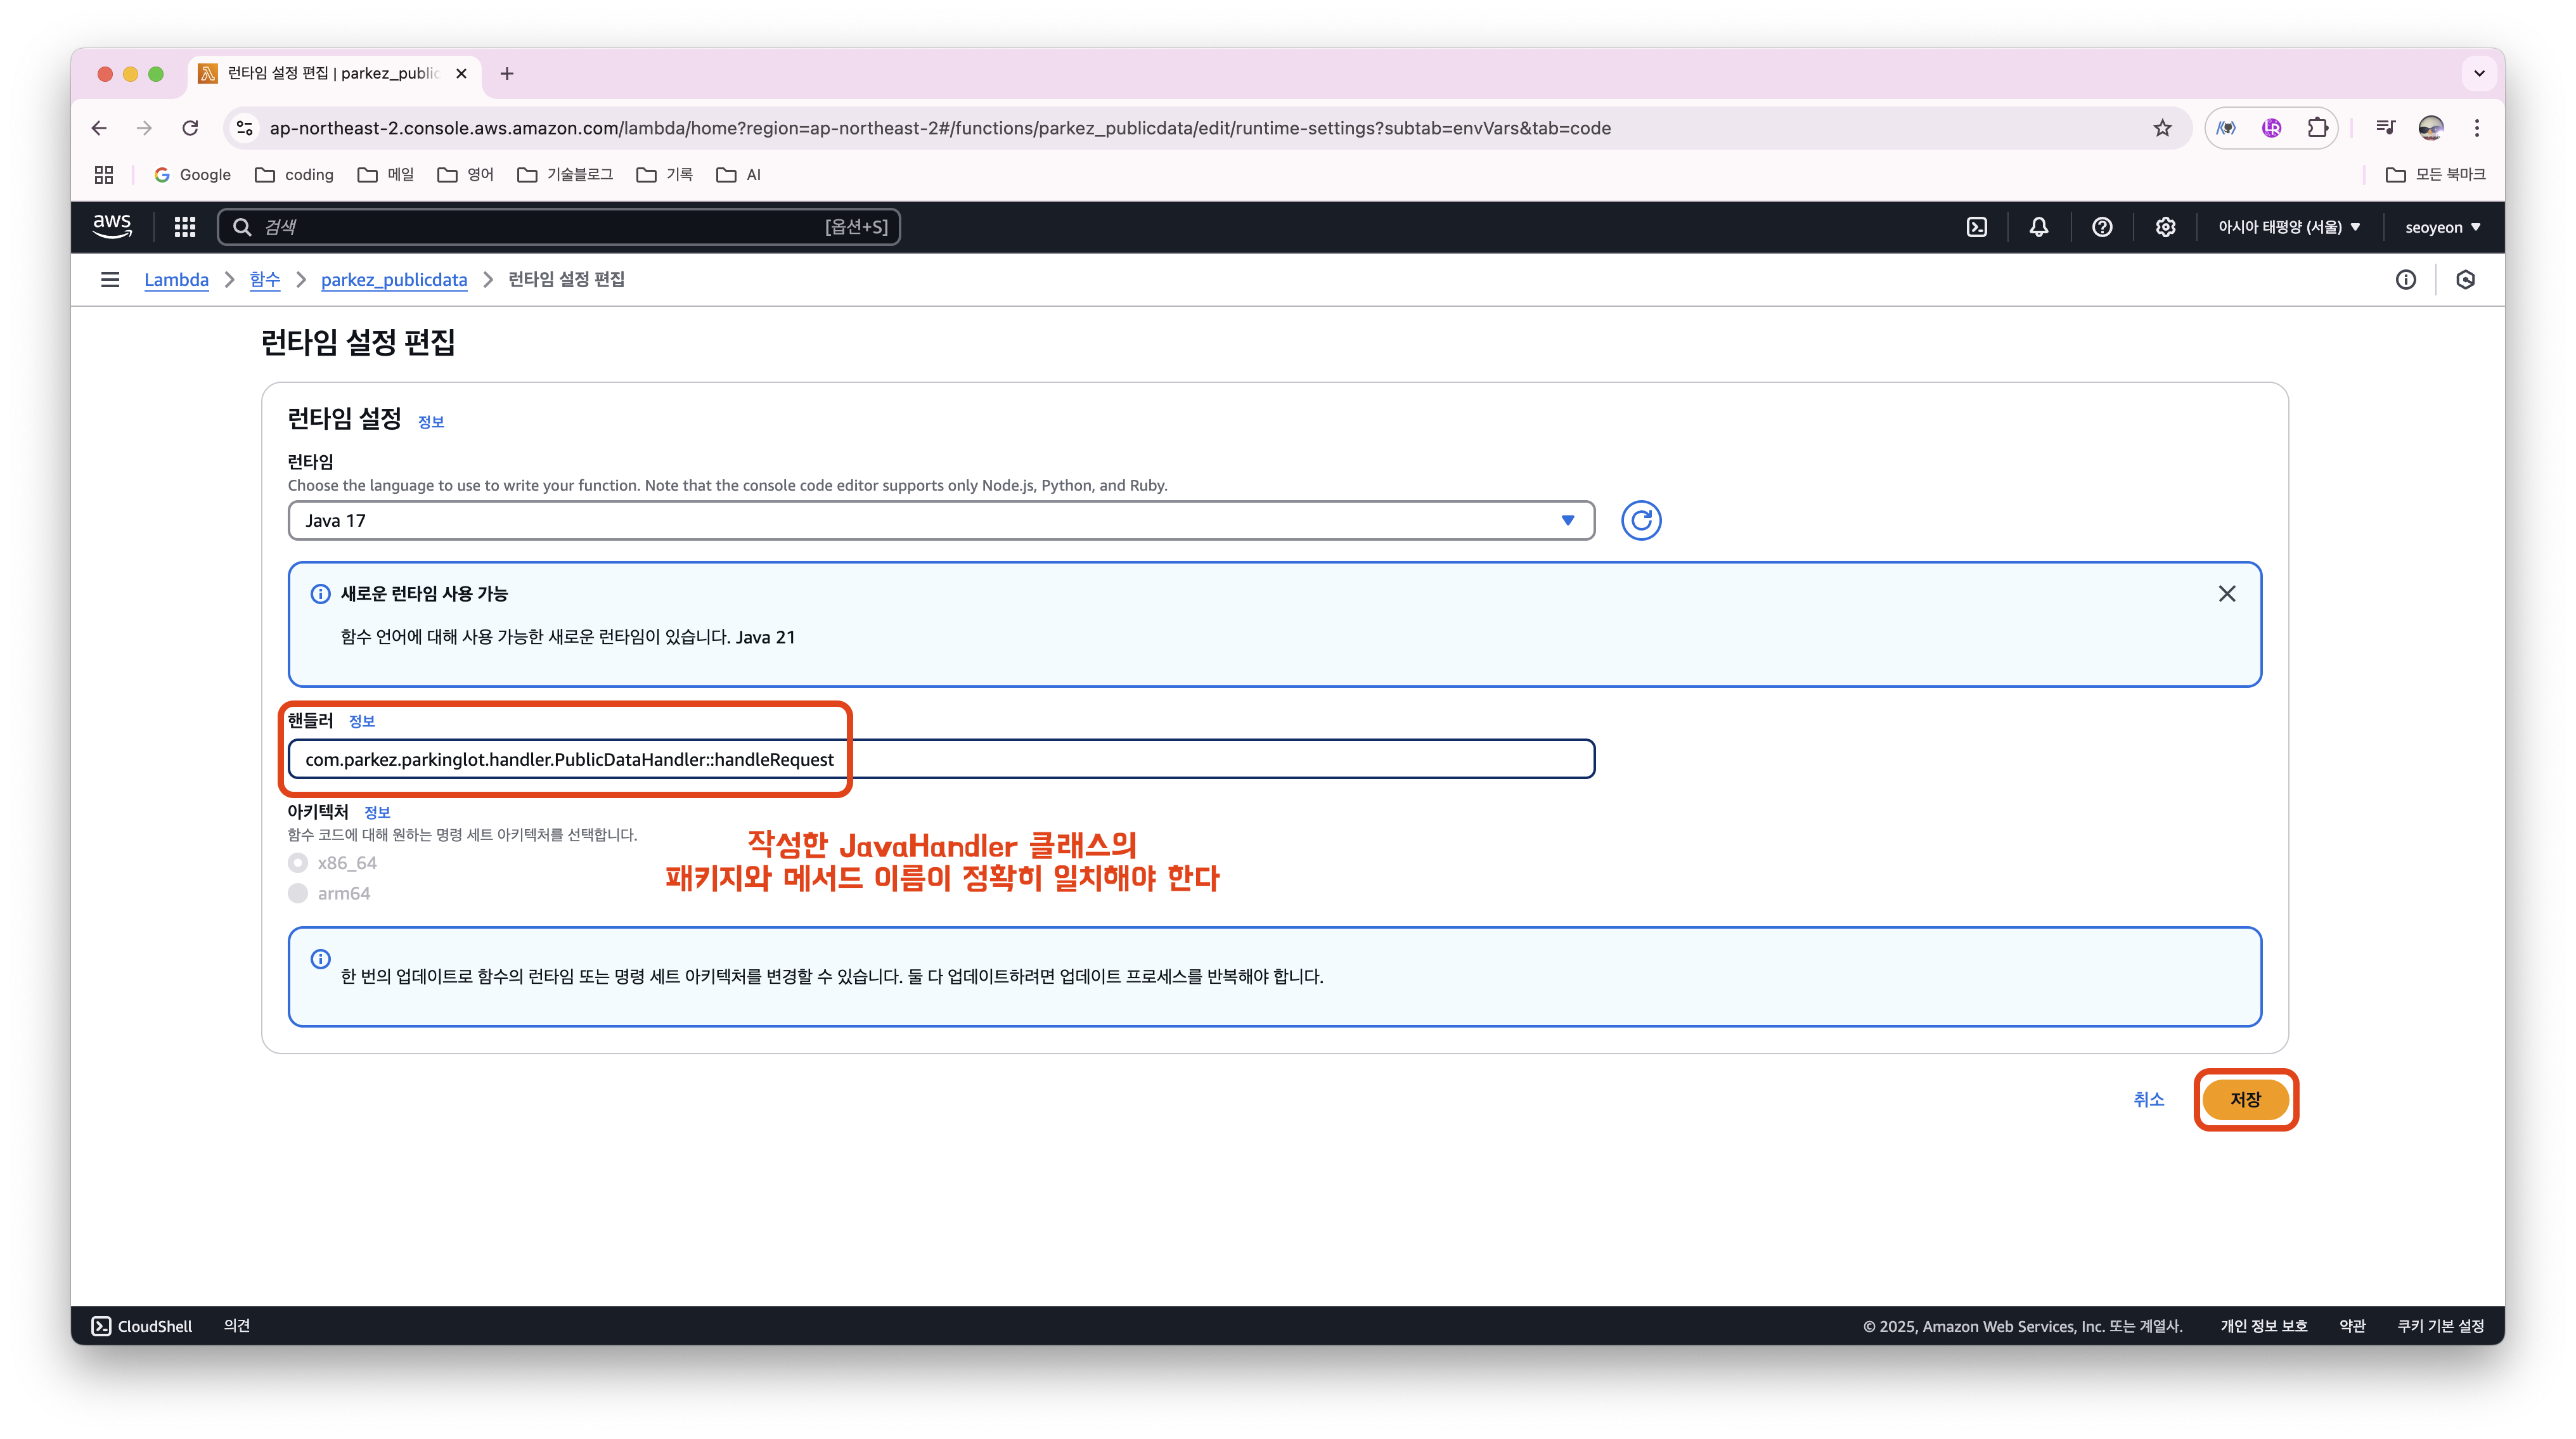2576x1439 pixels.
Task: Open the side navigation hamburger menu
Action: coord(110,280)
